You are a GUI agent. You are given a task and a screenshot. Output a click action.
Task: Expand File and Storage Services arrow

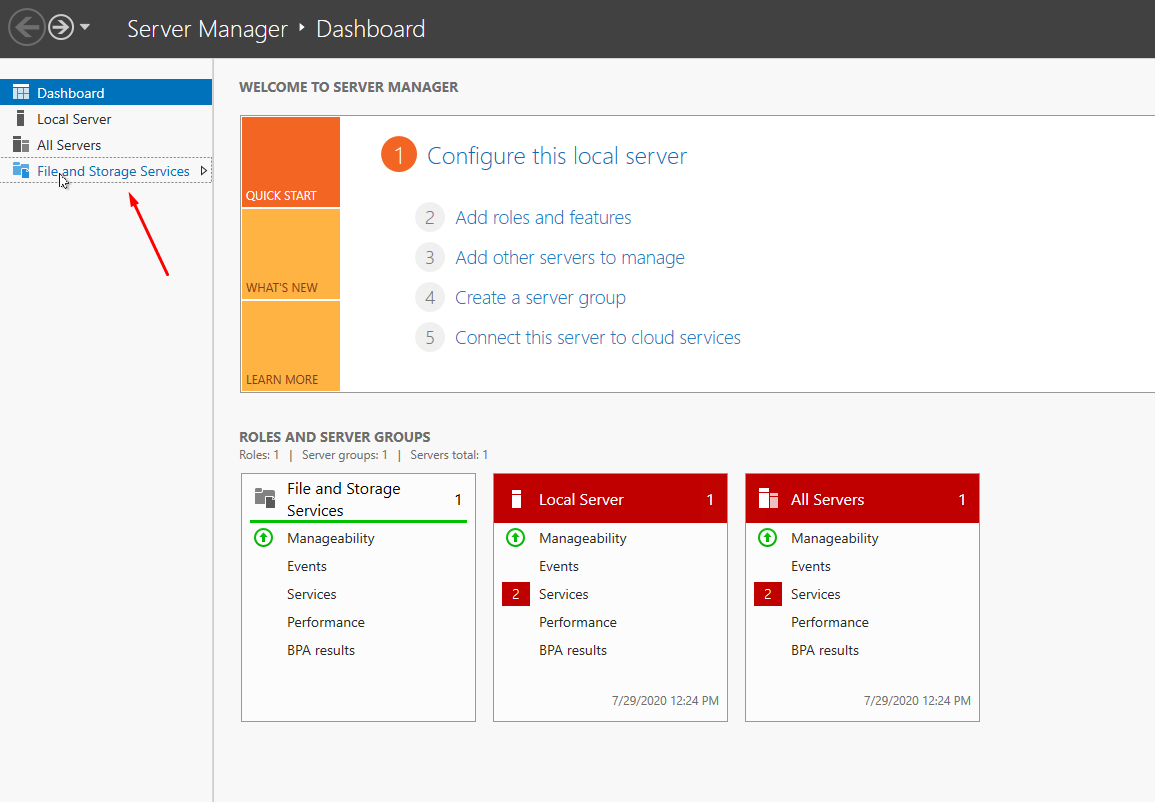coord(204,171)
